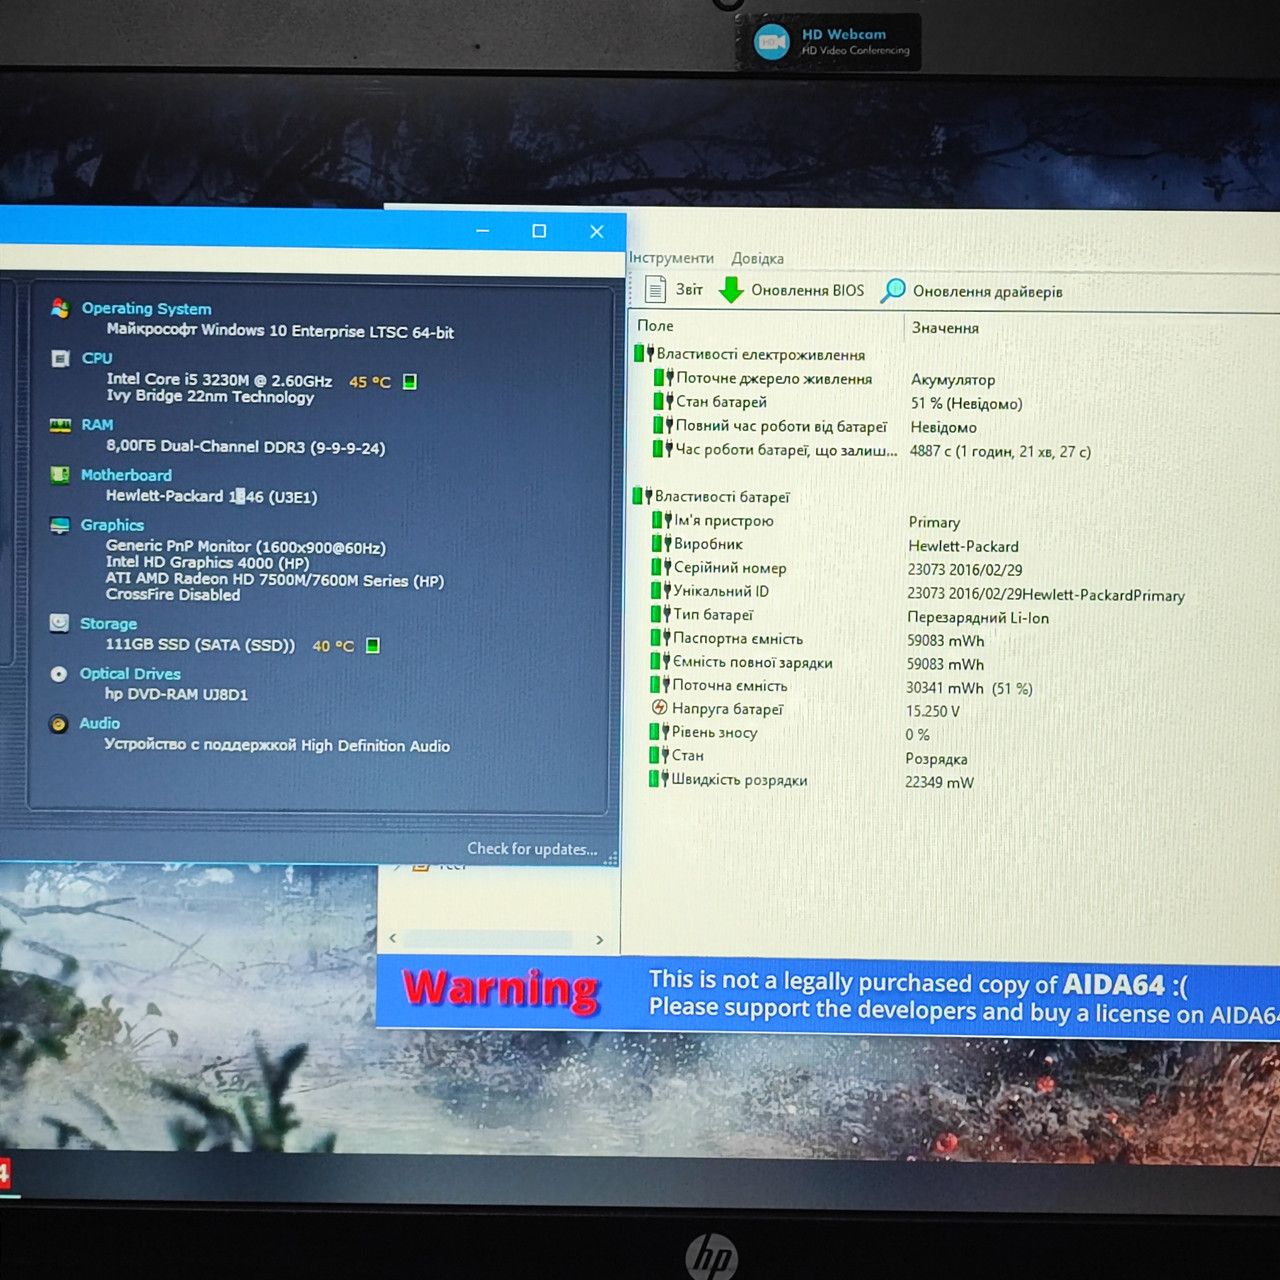Click the Напруга батареї voltage icon
The image size is (1280, 1280).
659,707
